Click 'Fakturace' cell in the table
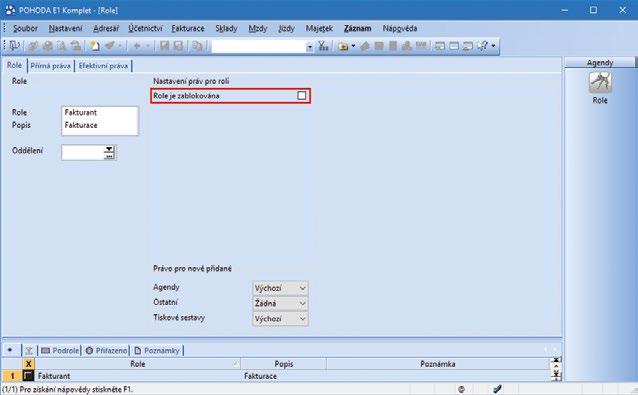 point(284,376)
